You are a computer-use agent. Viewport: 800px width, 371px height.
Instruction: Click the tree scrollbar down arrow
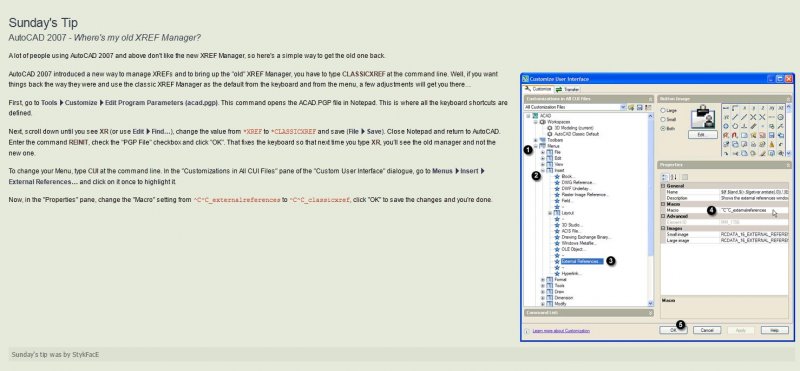tap(651, 303)
